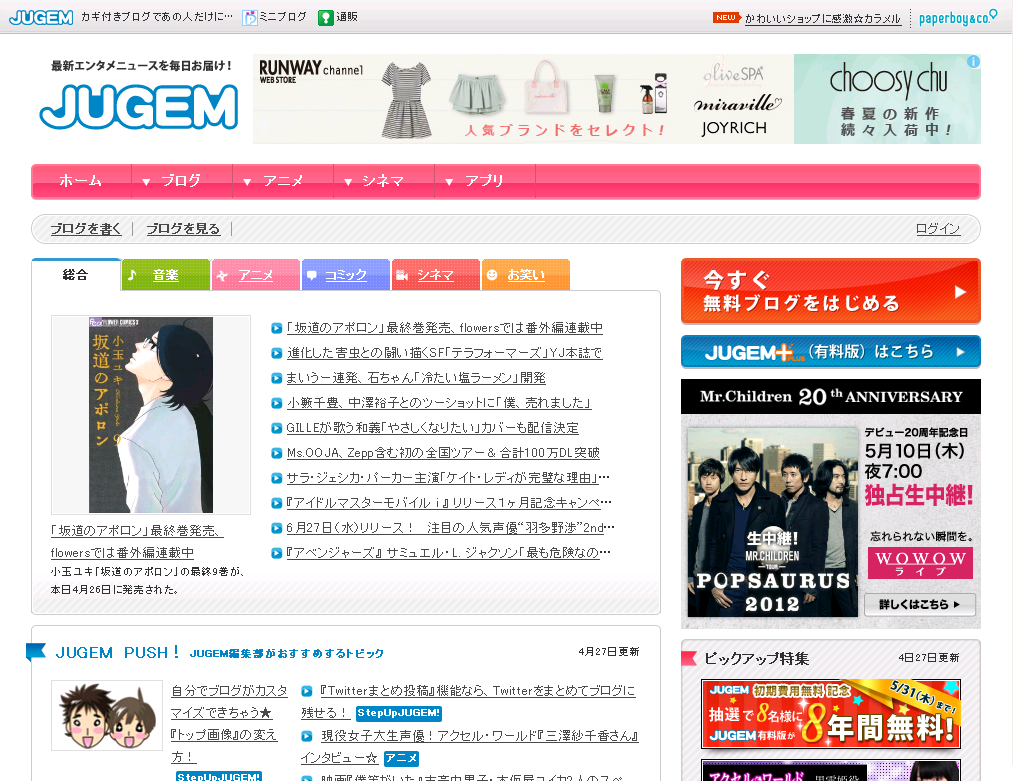Open the cartoon faces thumbnail in JUGEM PUSH
Viewport: 1013px width, 781px height.
(x=107, y=715)
